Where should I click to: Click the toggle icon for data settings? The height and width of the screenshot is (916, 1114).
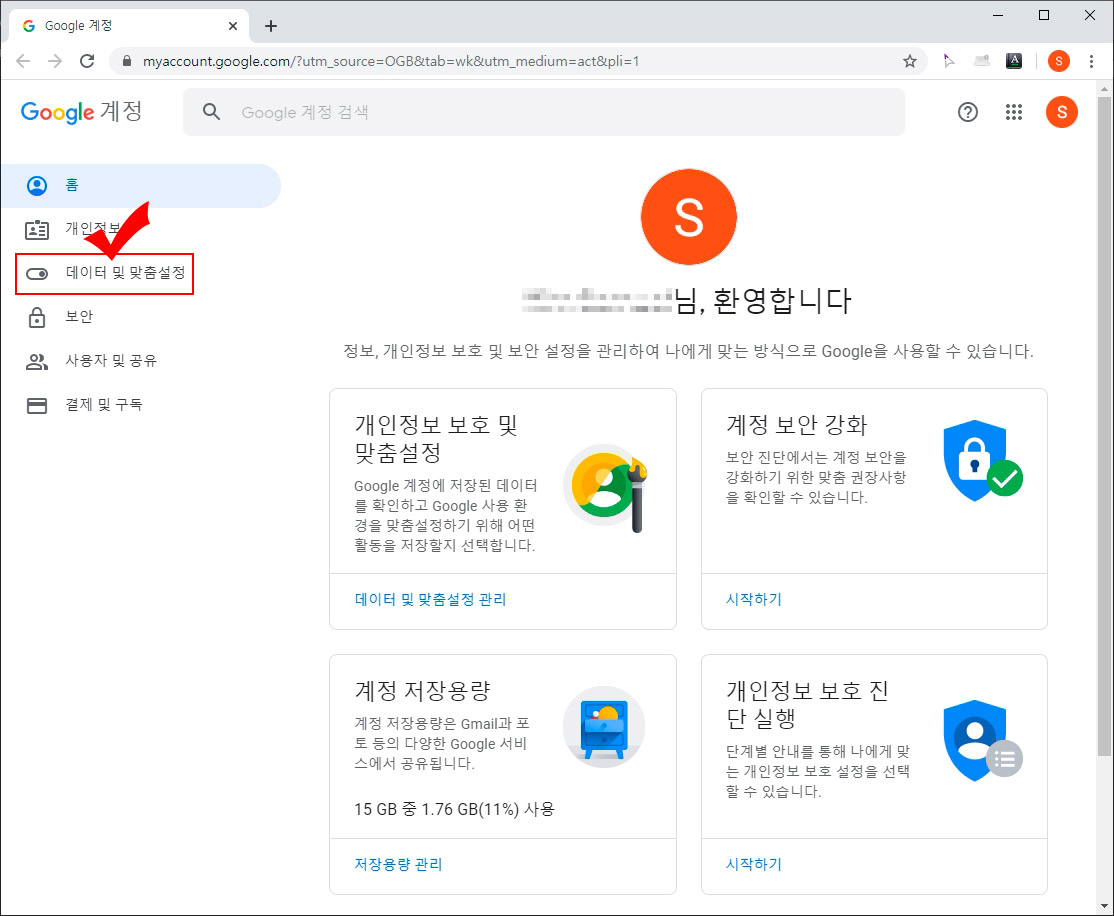click(37, 274)
